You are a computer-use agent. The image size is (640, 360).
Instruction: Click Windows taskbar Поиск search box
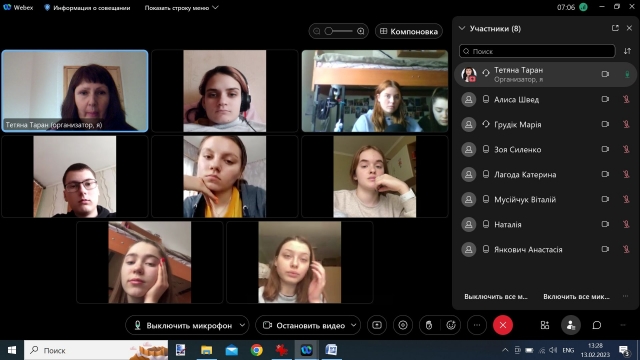point(96,350)
